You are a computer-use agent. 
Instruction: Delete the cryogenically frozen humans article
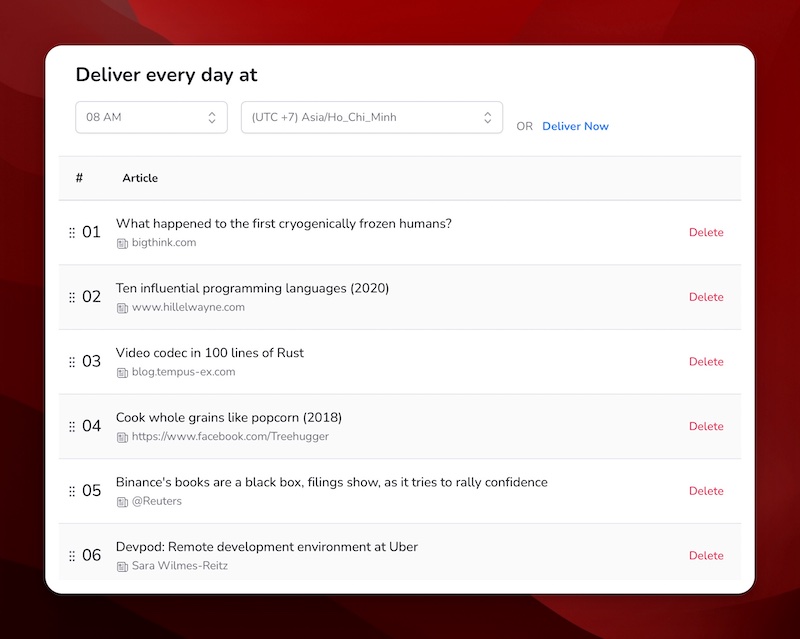click(x=705, y=233)
